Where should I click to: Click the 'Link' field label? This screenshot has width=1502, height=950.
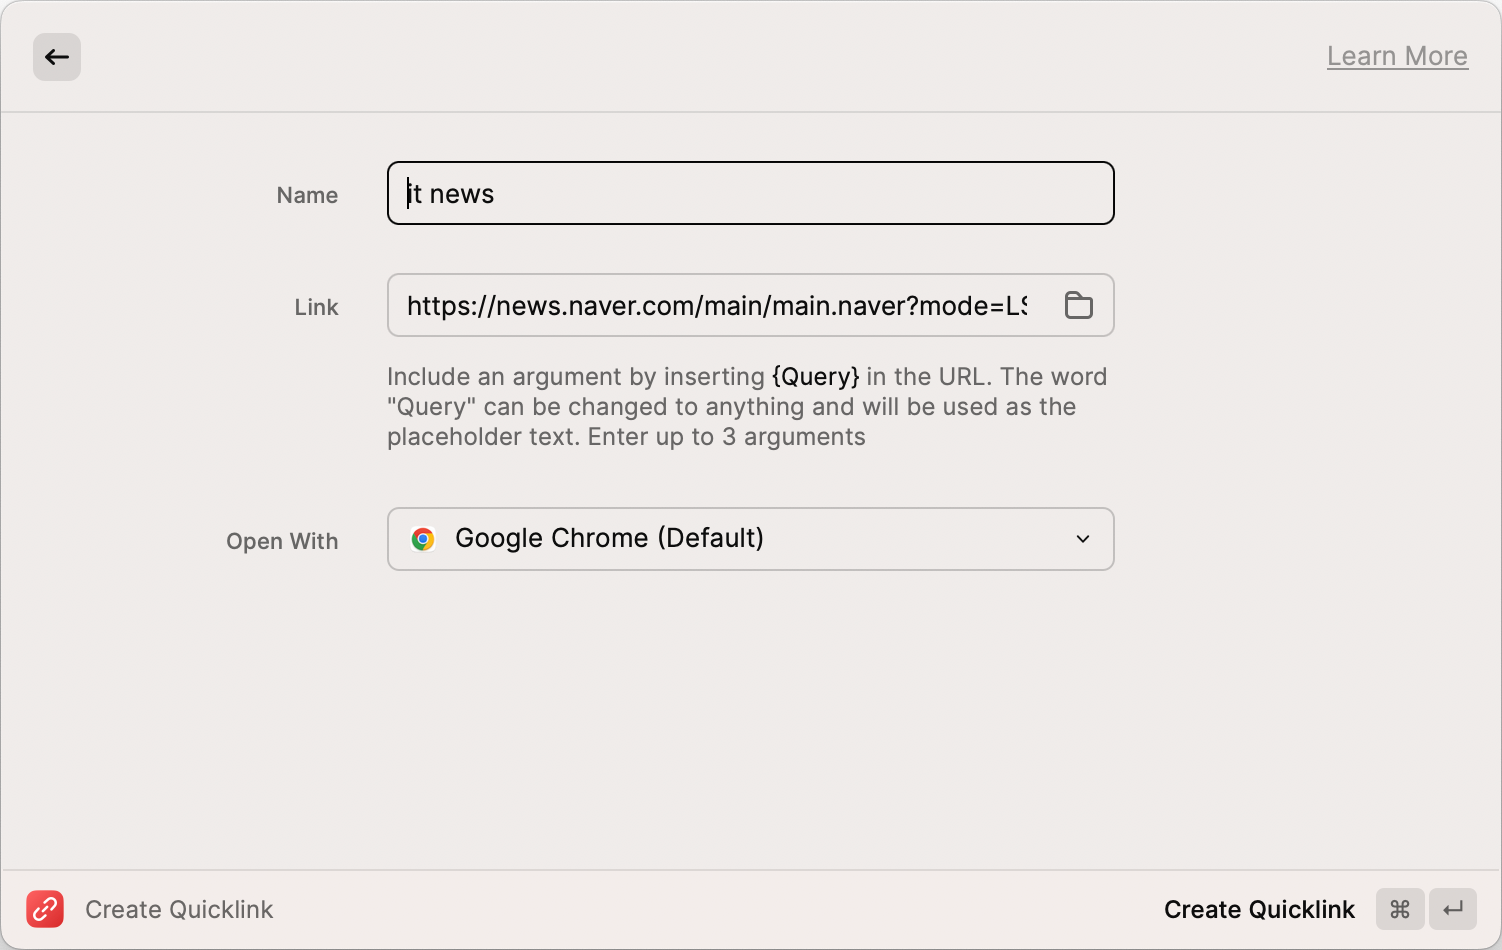point(316,307)
